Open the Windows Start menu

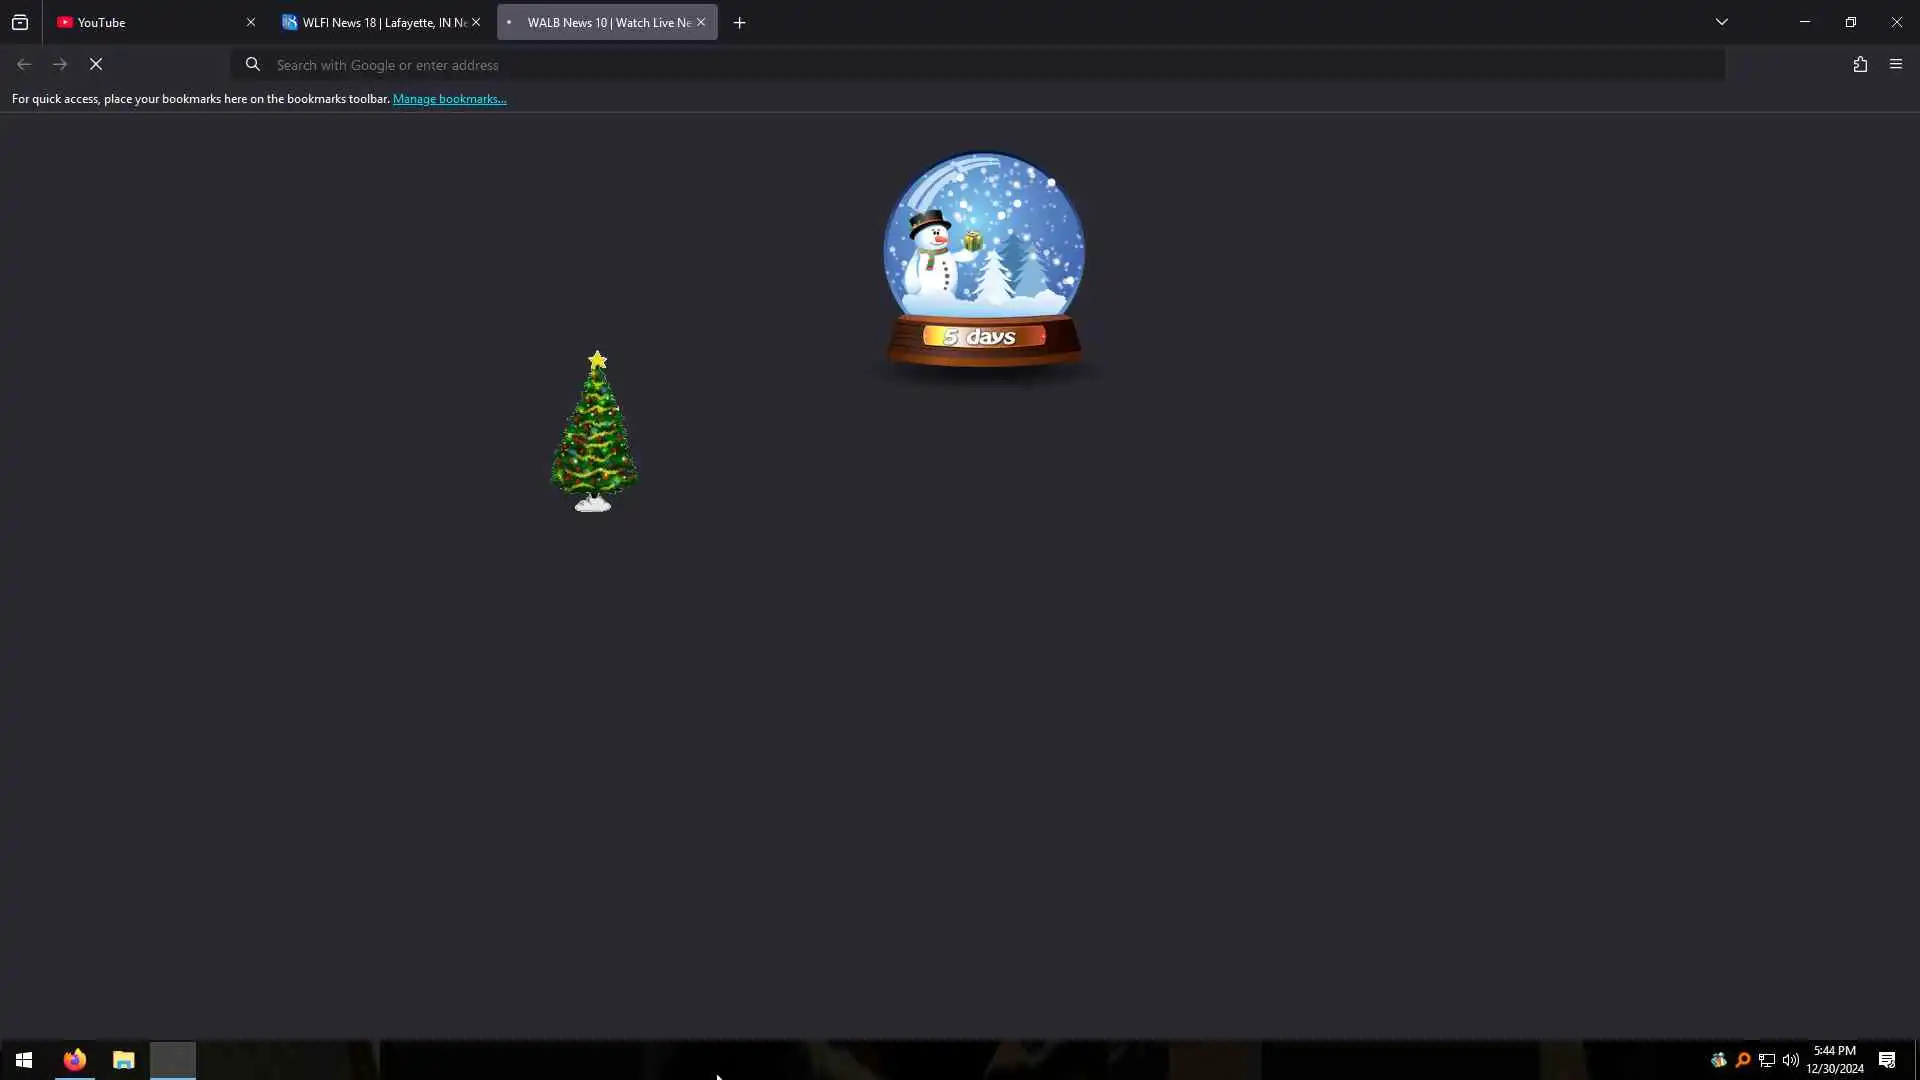point(24,1060)
